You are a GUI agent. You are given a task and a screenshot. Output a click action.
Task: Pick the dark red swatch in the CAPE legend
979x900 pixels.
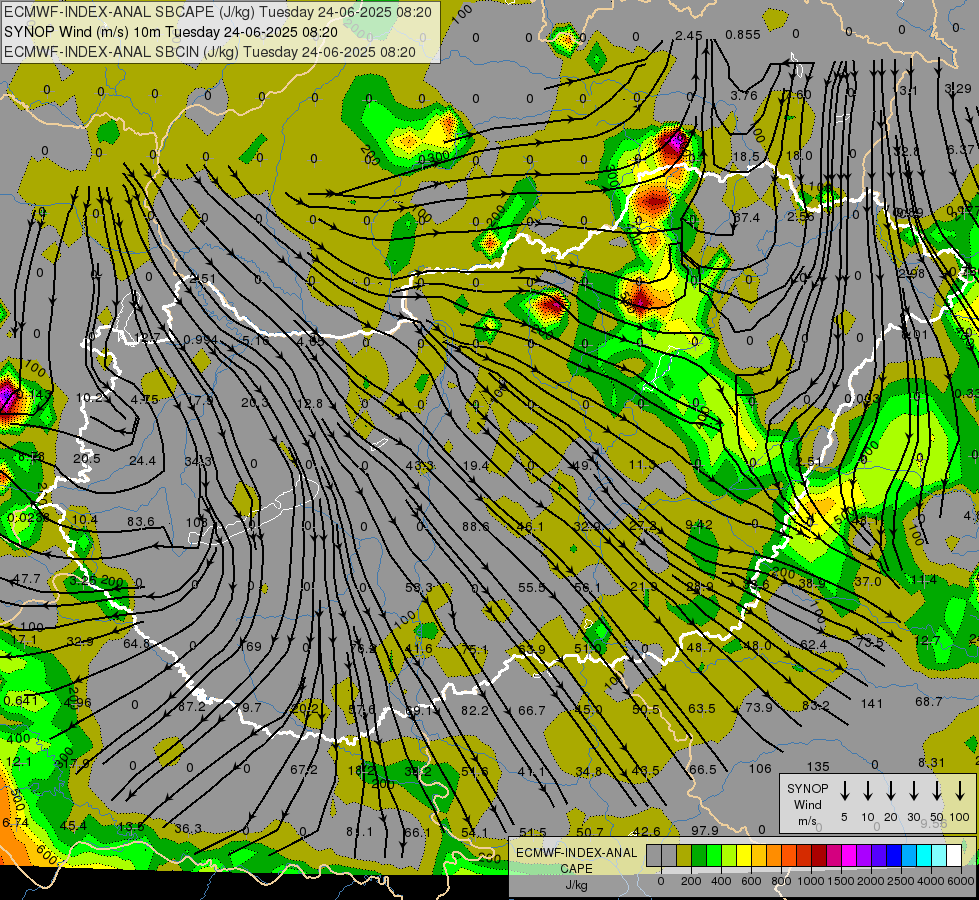(x=819, y=855)
